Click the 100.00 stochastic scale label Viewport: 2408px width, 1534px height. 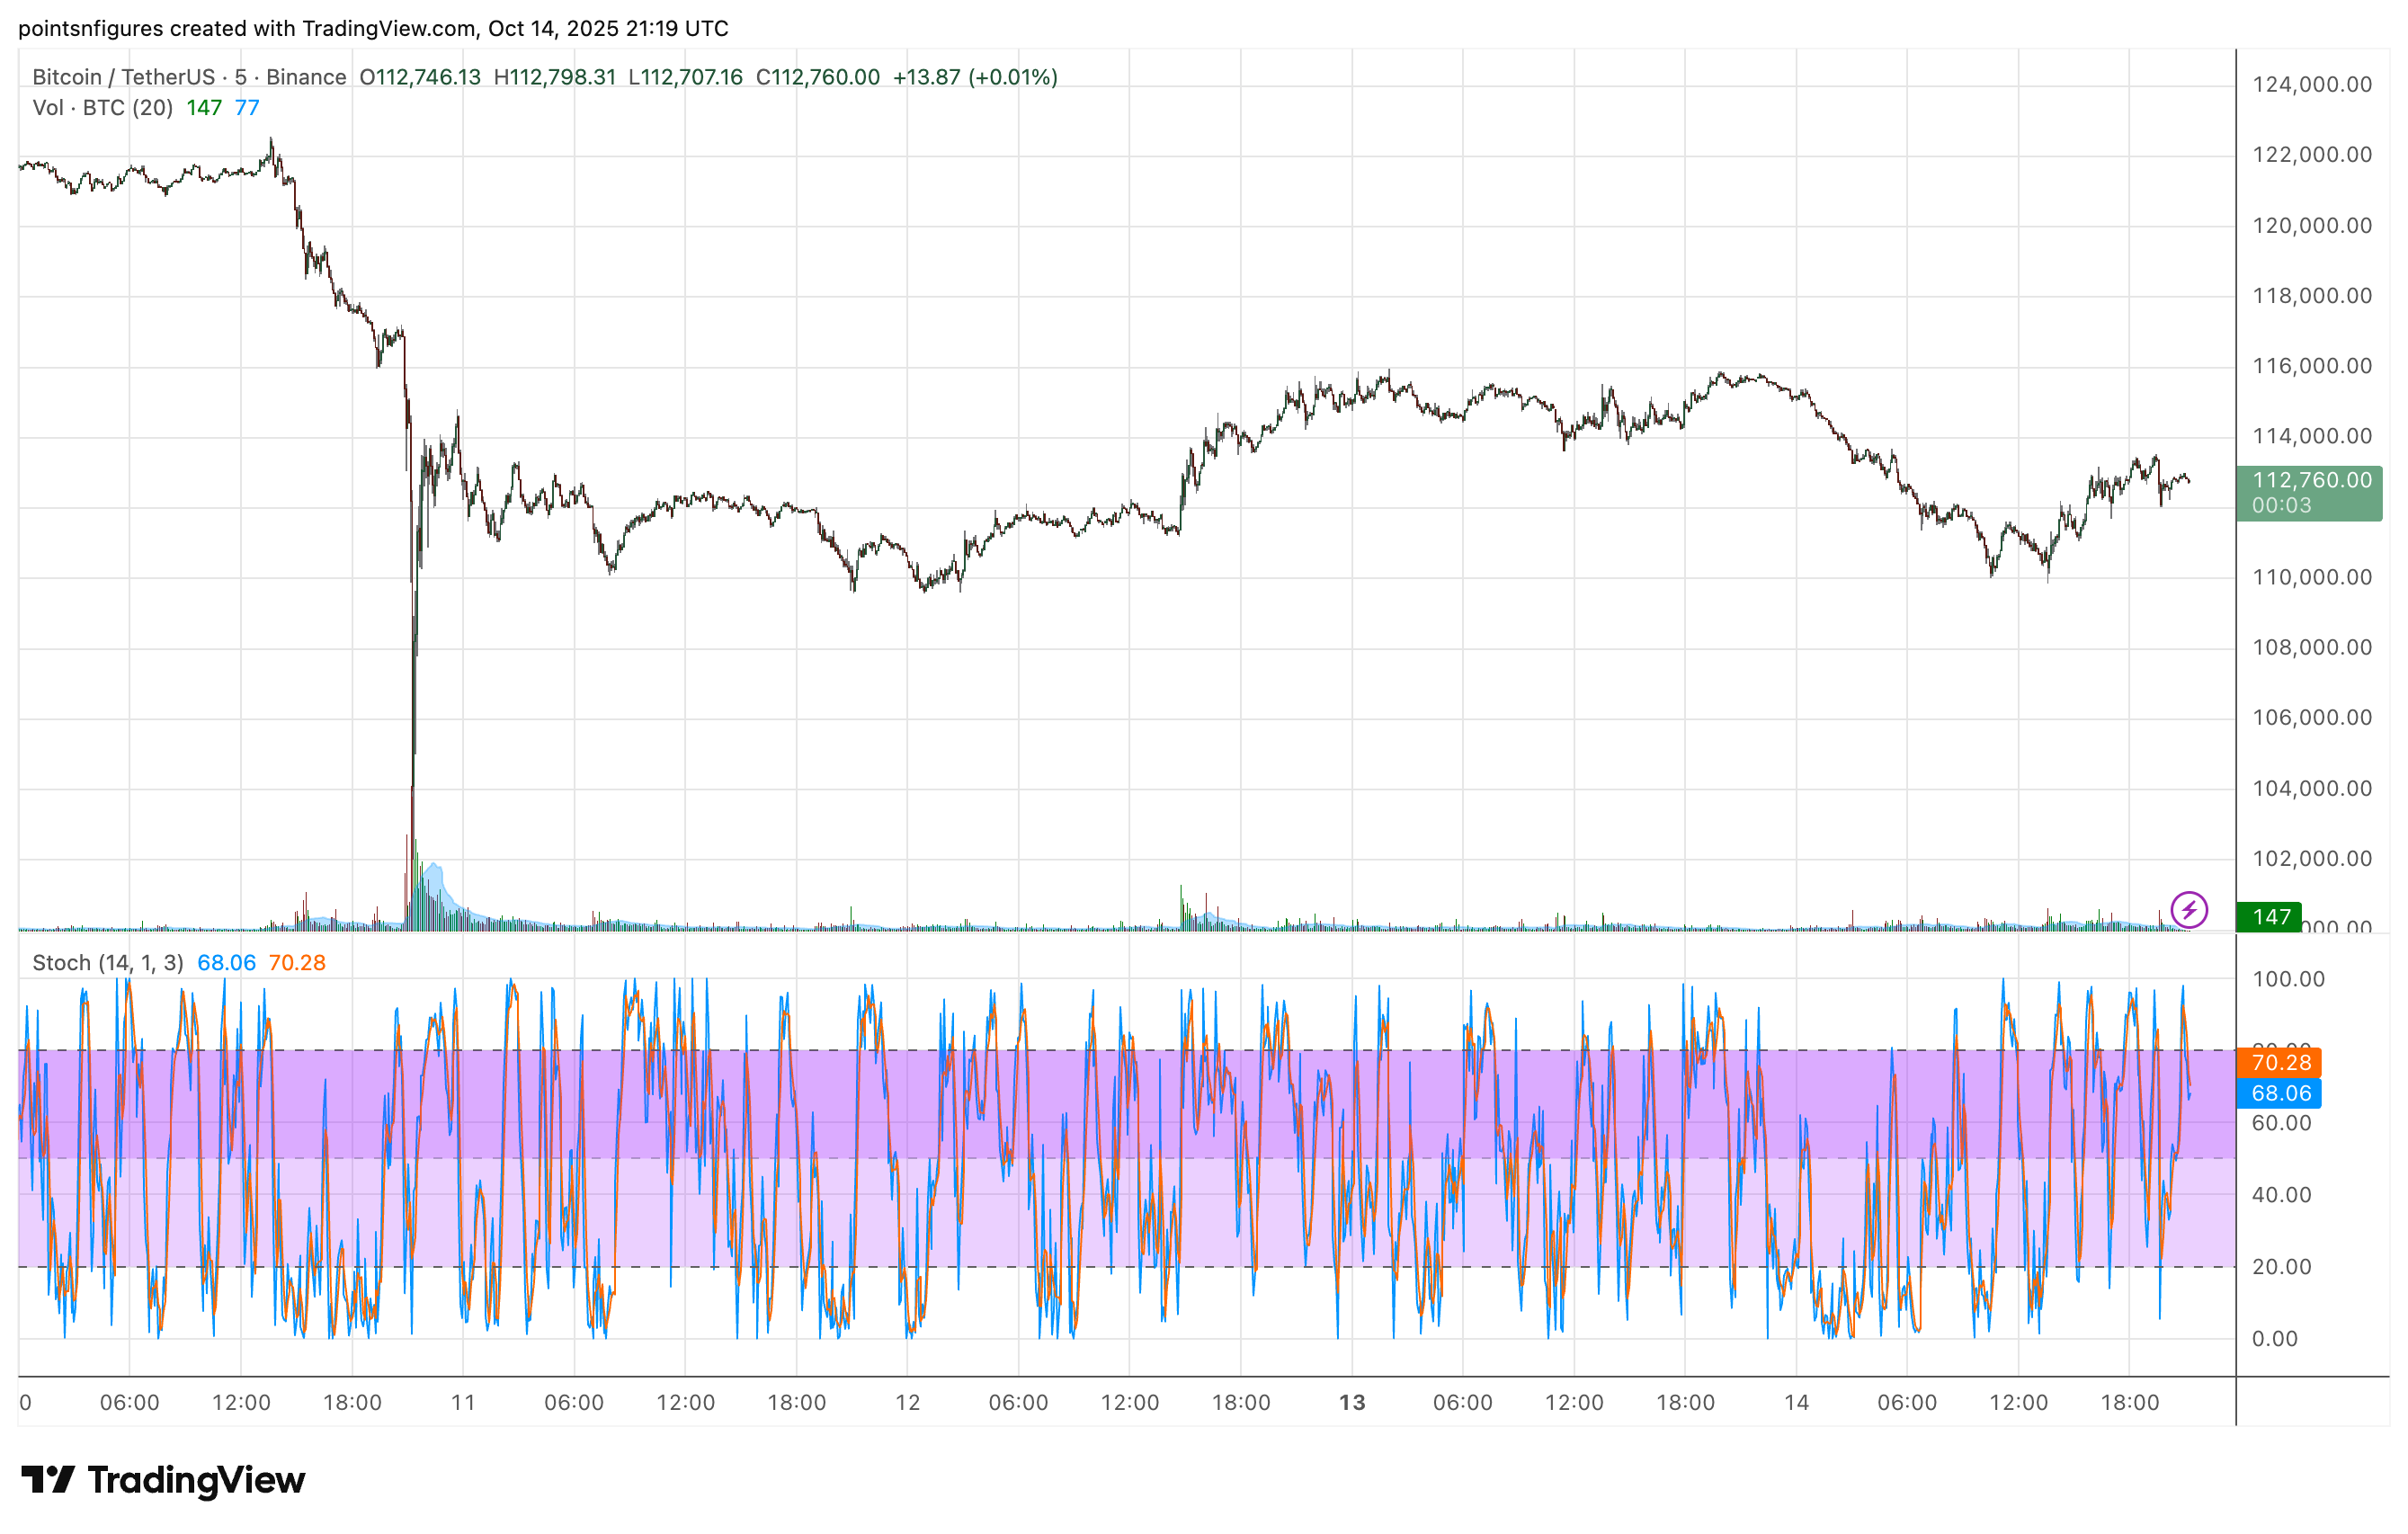(2288, 979)
